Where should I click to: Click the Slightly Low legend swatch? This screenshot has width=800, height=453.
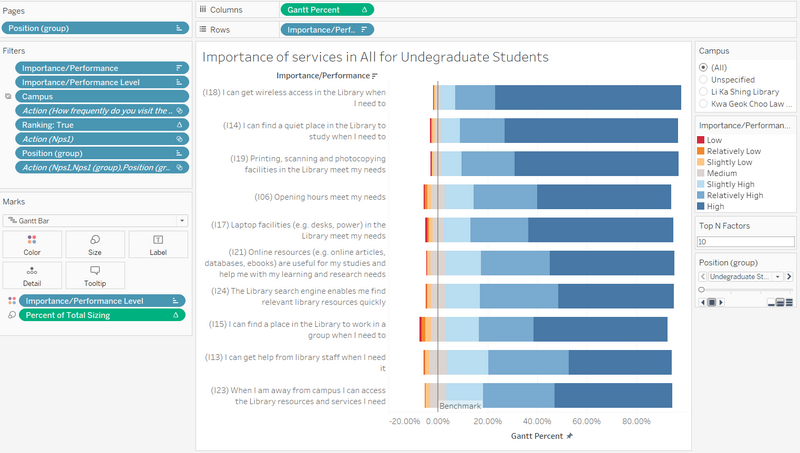pyautogui.click(x=701, y=162)
